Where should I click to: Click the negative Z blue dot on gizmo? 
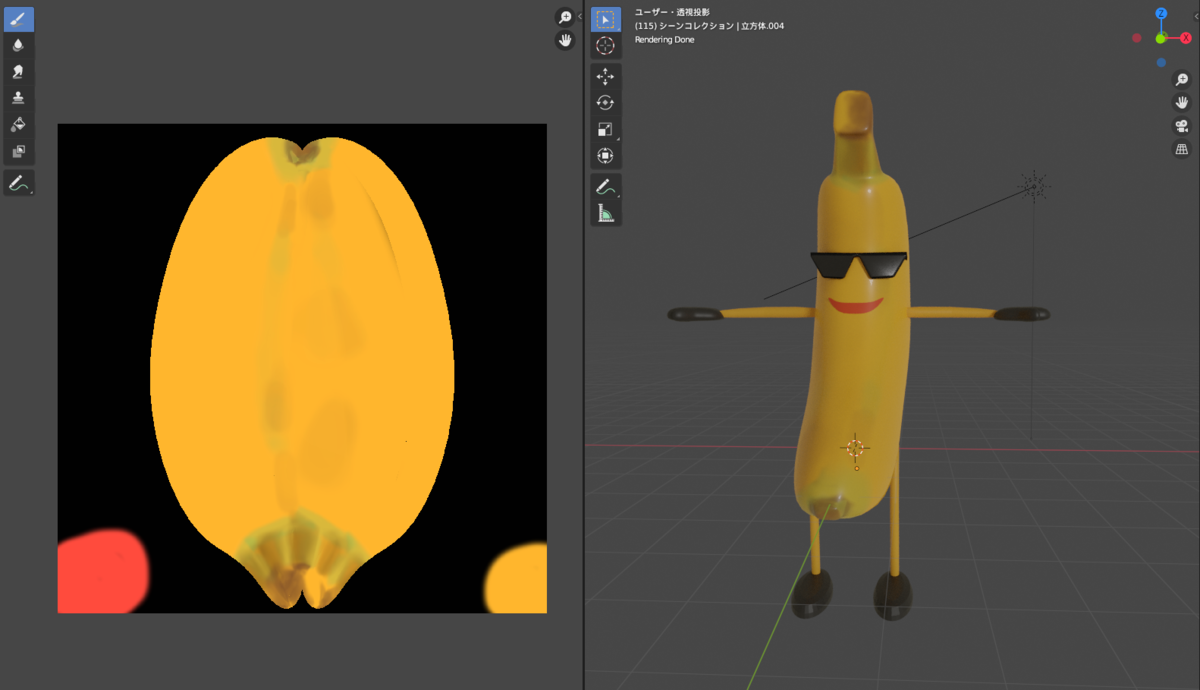(x=1161, y=62)
